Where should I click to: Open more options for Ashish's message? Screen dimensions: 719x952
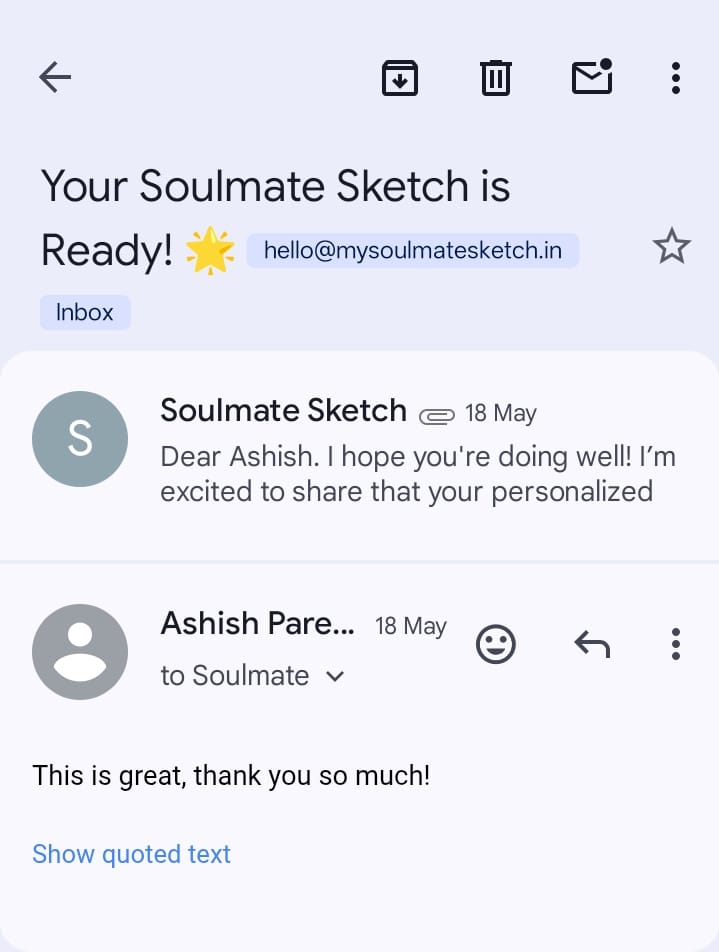pos(676,644)
